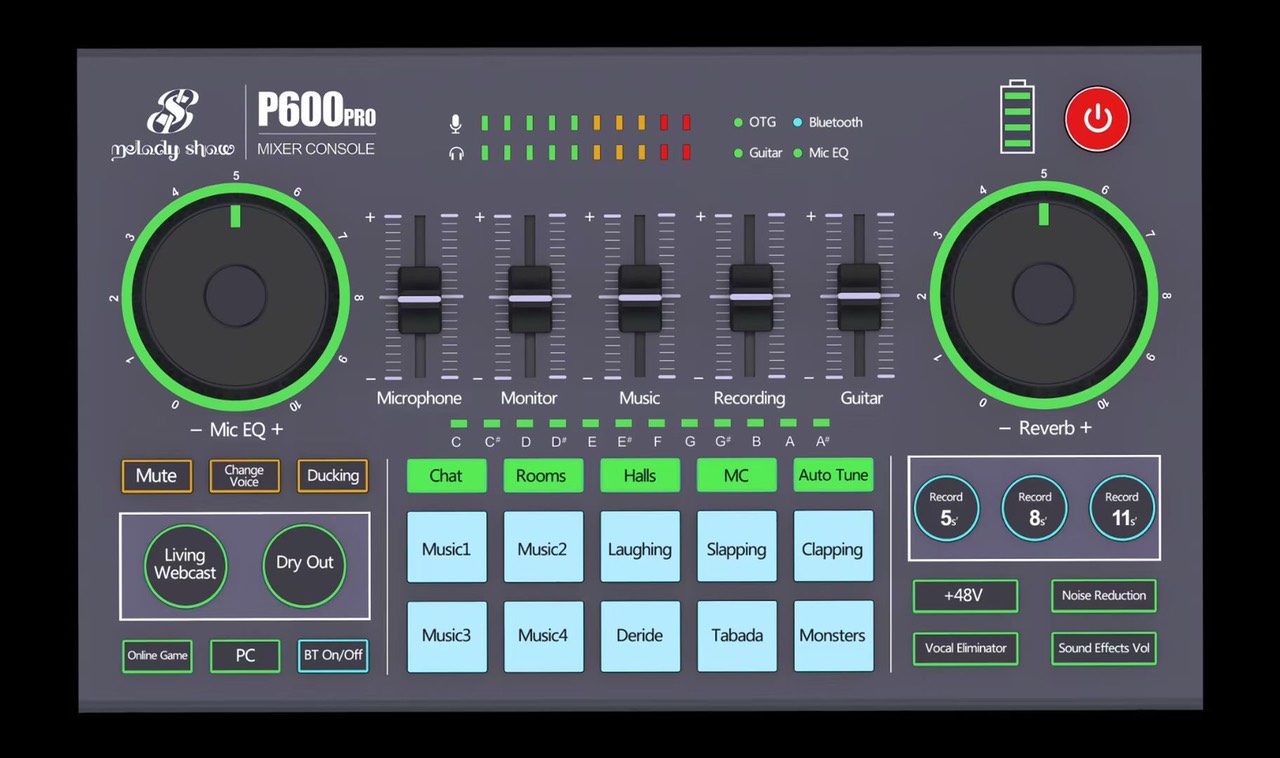This screenshot has height=758, width=1280.
Task: Select the B key indicator
Action: [756, 424]
